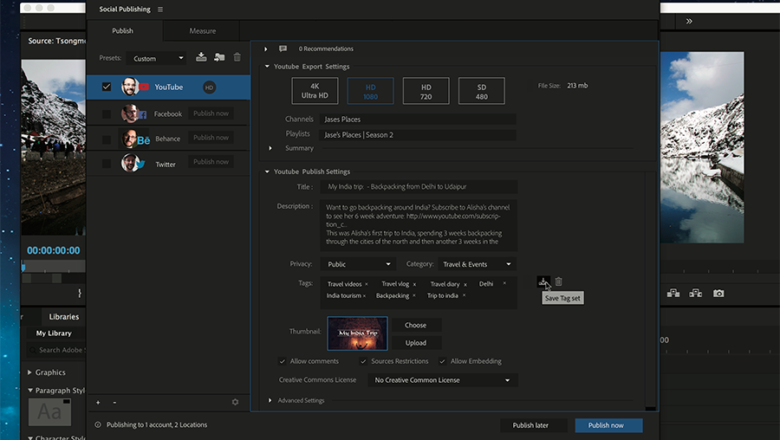The height and width of the screenshot is (440, 780).
Task: Click the Channels field Jases Places
Action: click(418, 119)
